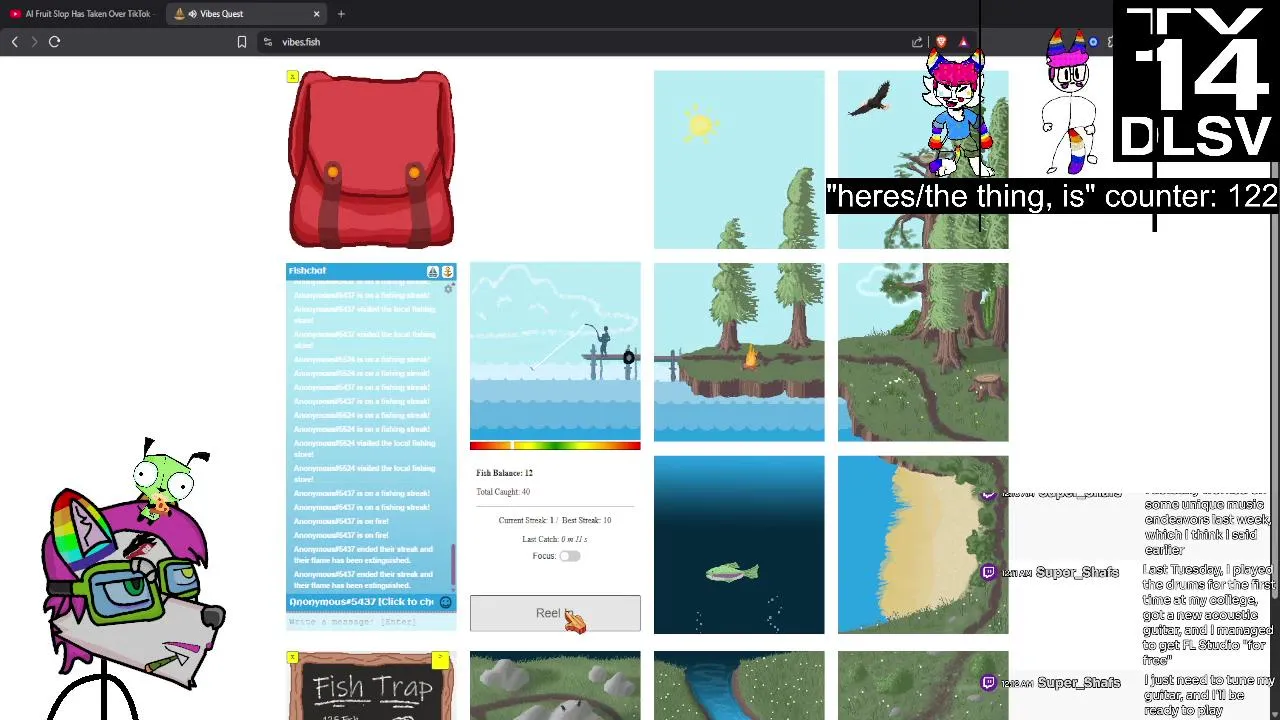Click 'Fish Balance: 12' text
This screenshot has height=720, width=1280.
(504, 473)
